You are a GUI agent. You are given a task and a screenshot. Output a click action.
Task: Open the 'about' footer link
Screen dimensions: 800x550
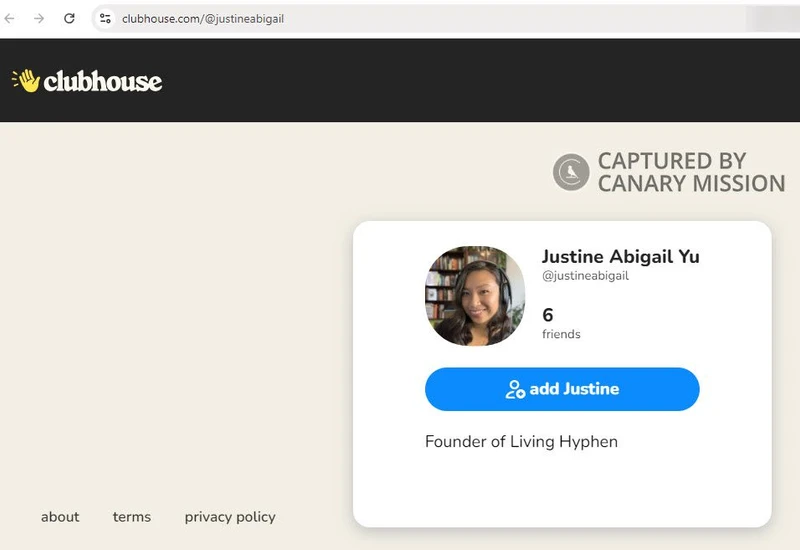point(60,517)
